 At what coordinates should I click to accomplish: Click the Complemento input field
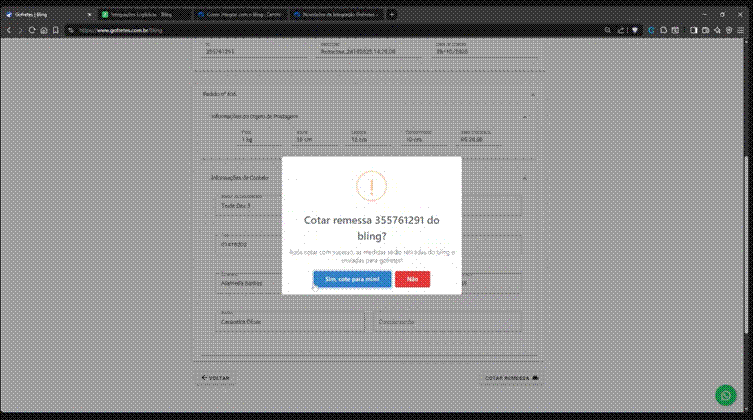[447, 322]
